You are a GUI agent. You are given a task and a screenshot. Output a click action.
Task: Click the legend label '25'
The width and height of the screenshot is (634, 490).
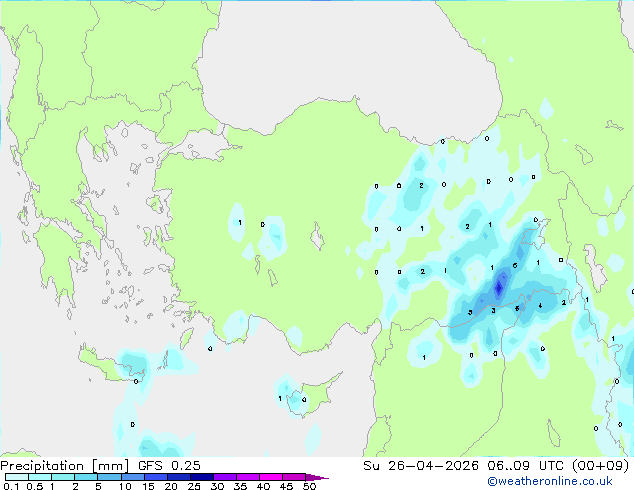[x=194, y=486]
